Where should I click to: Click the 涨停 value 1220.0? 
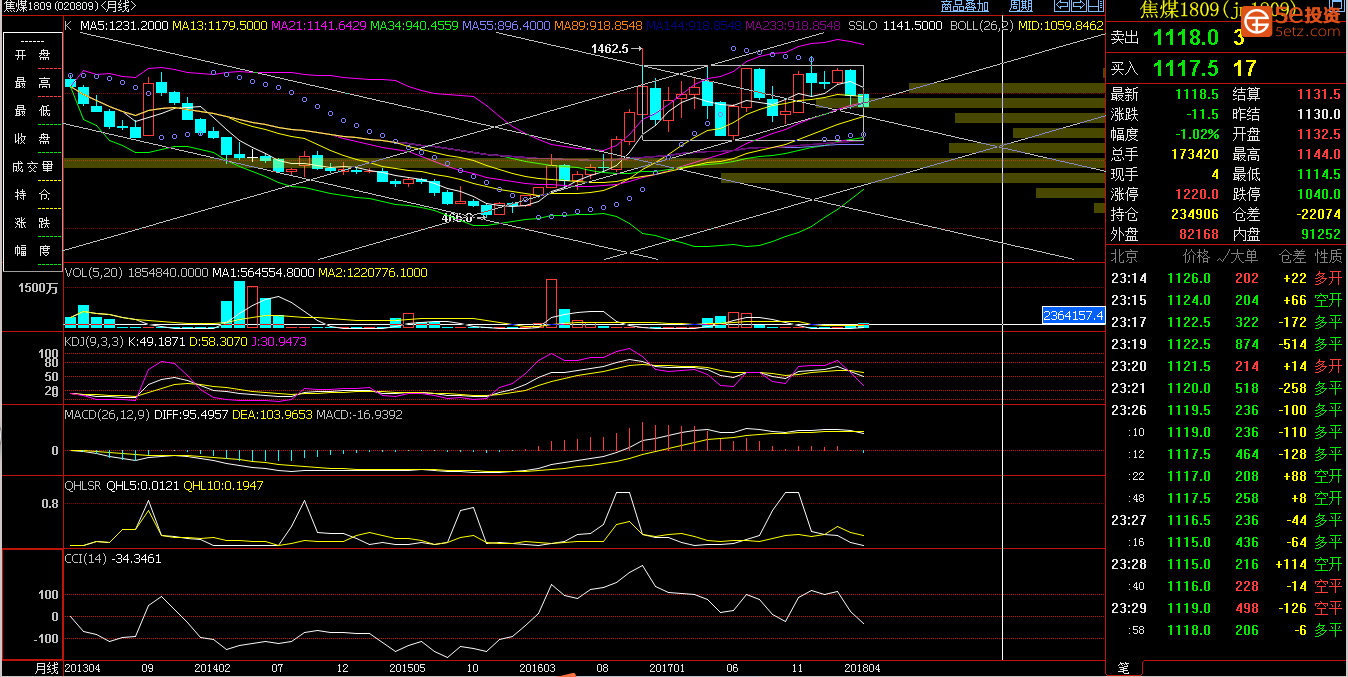click(x=1198, y=194)
